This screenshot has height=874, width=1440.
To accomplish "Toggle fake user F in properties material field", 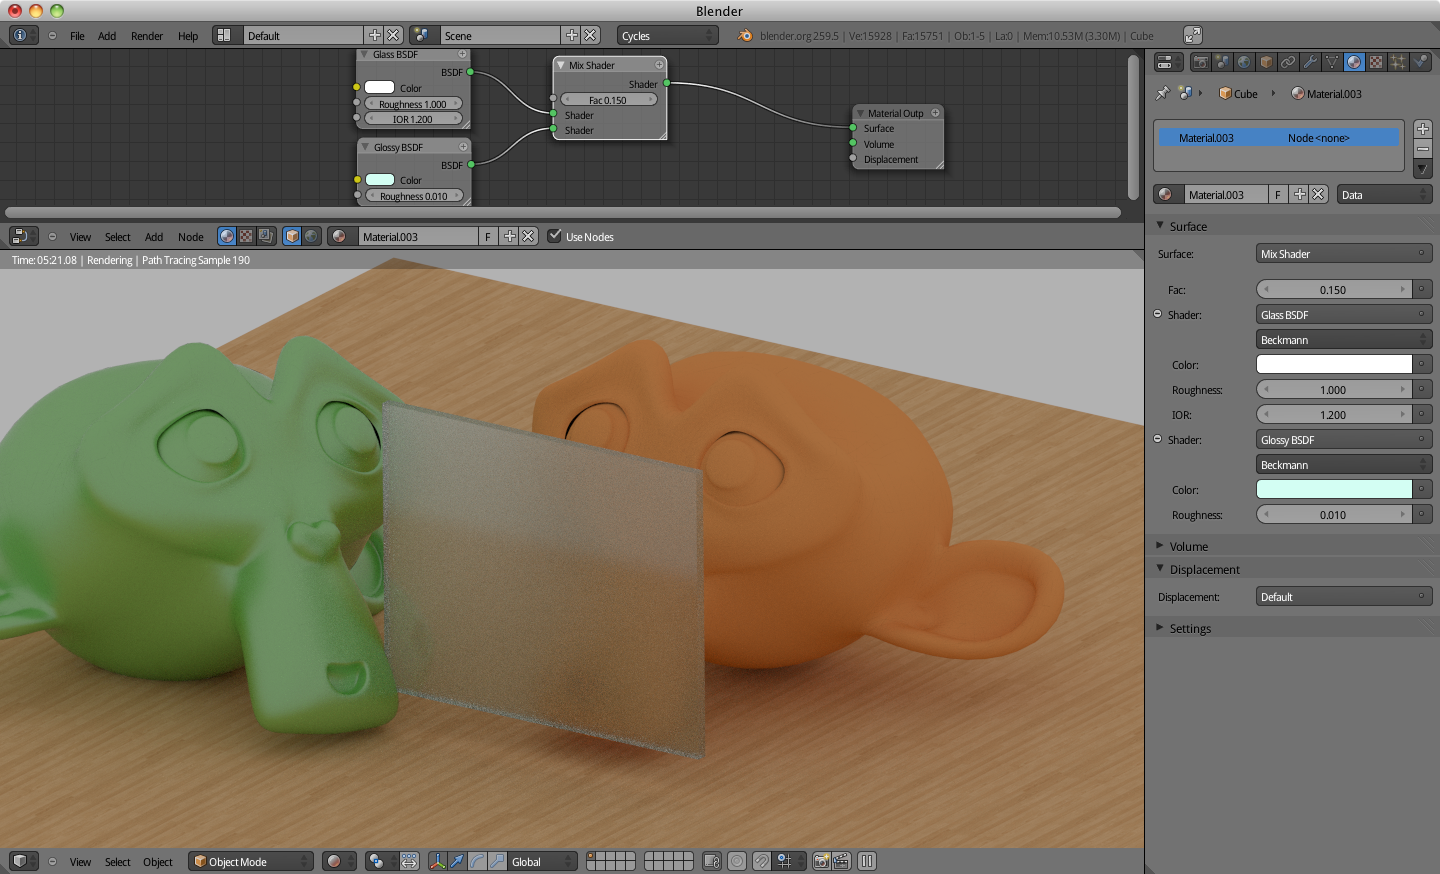I will coord(1278,195).
